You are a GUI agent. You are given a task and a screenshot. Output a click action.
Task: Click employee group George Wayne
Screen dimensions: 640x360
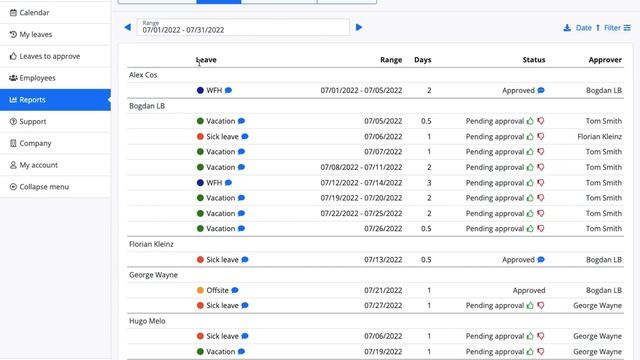[x=153, y=275]
